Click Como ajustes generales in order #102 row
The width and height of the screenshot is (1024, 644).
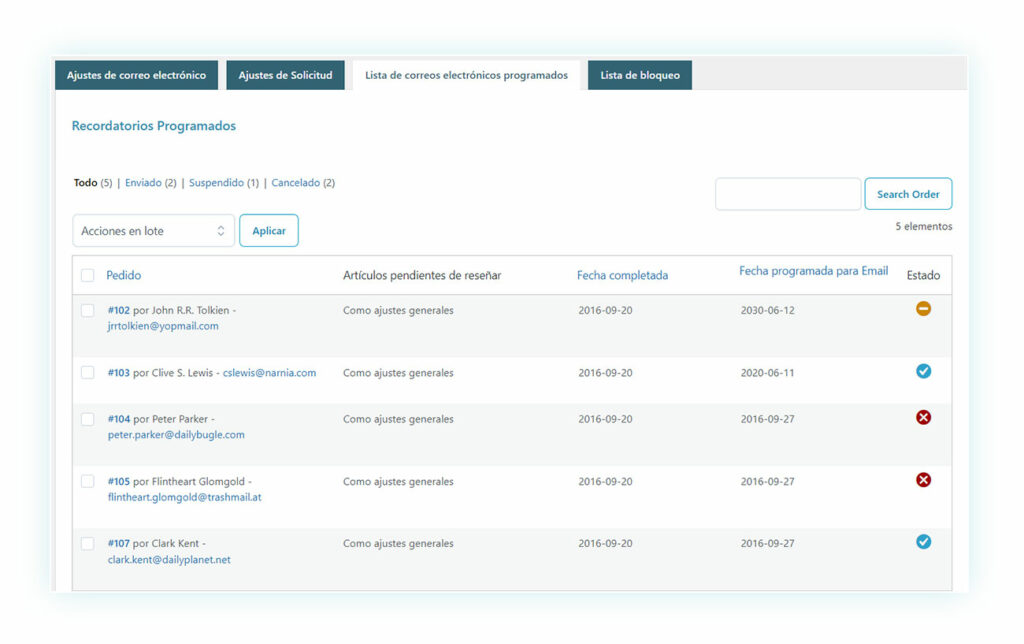point(398,310)
